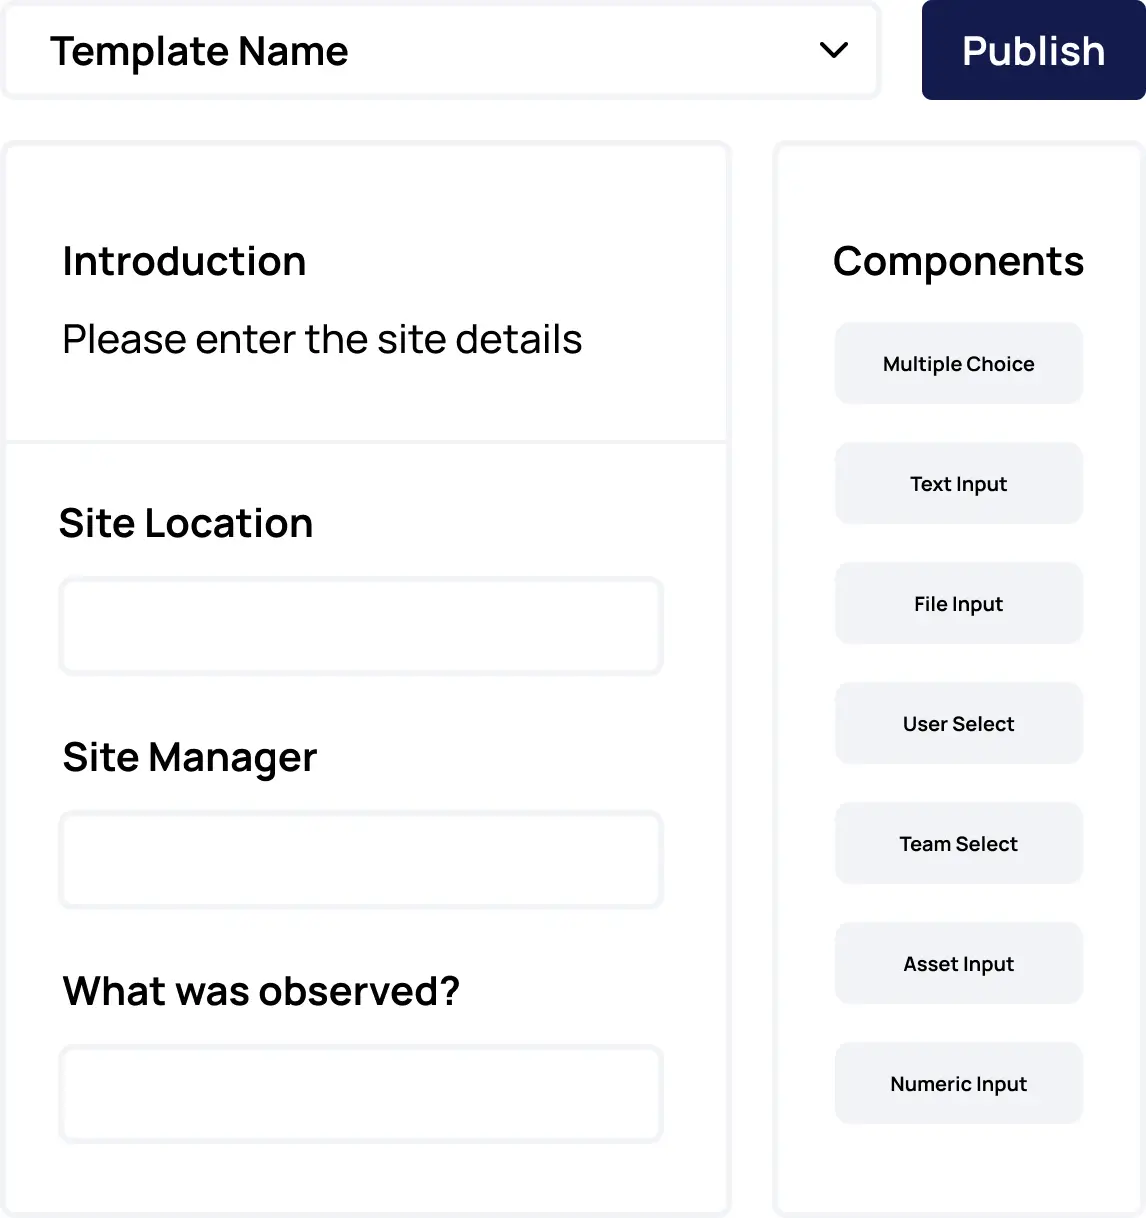Add the Asset Input component
The image size is (1146, 1218).
[958, 963]
